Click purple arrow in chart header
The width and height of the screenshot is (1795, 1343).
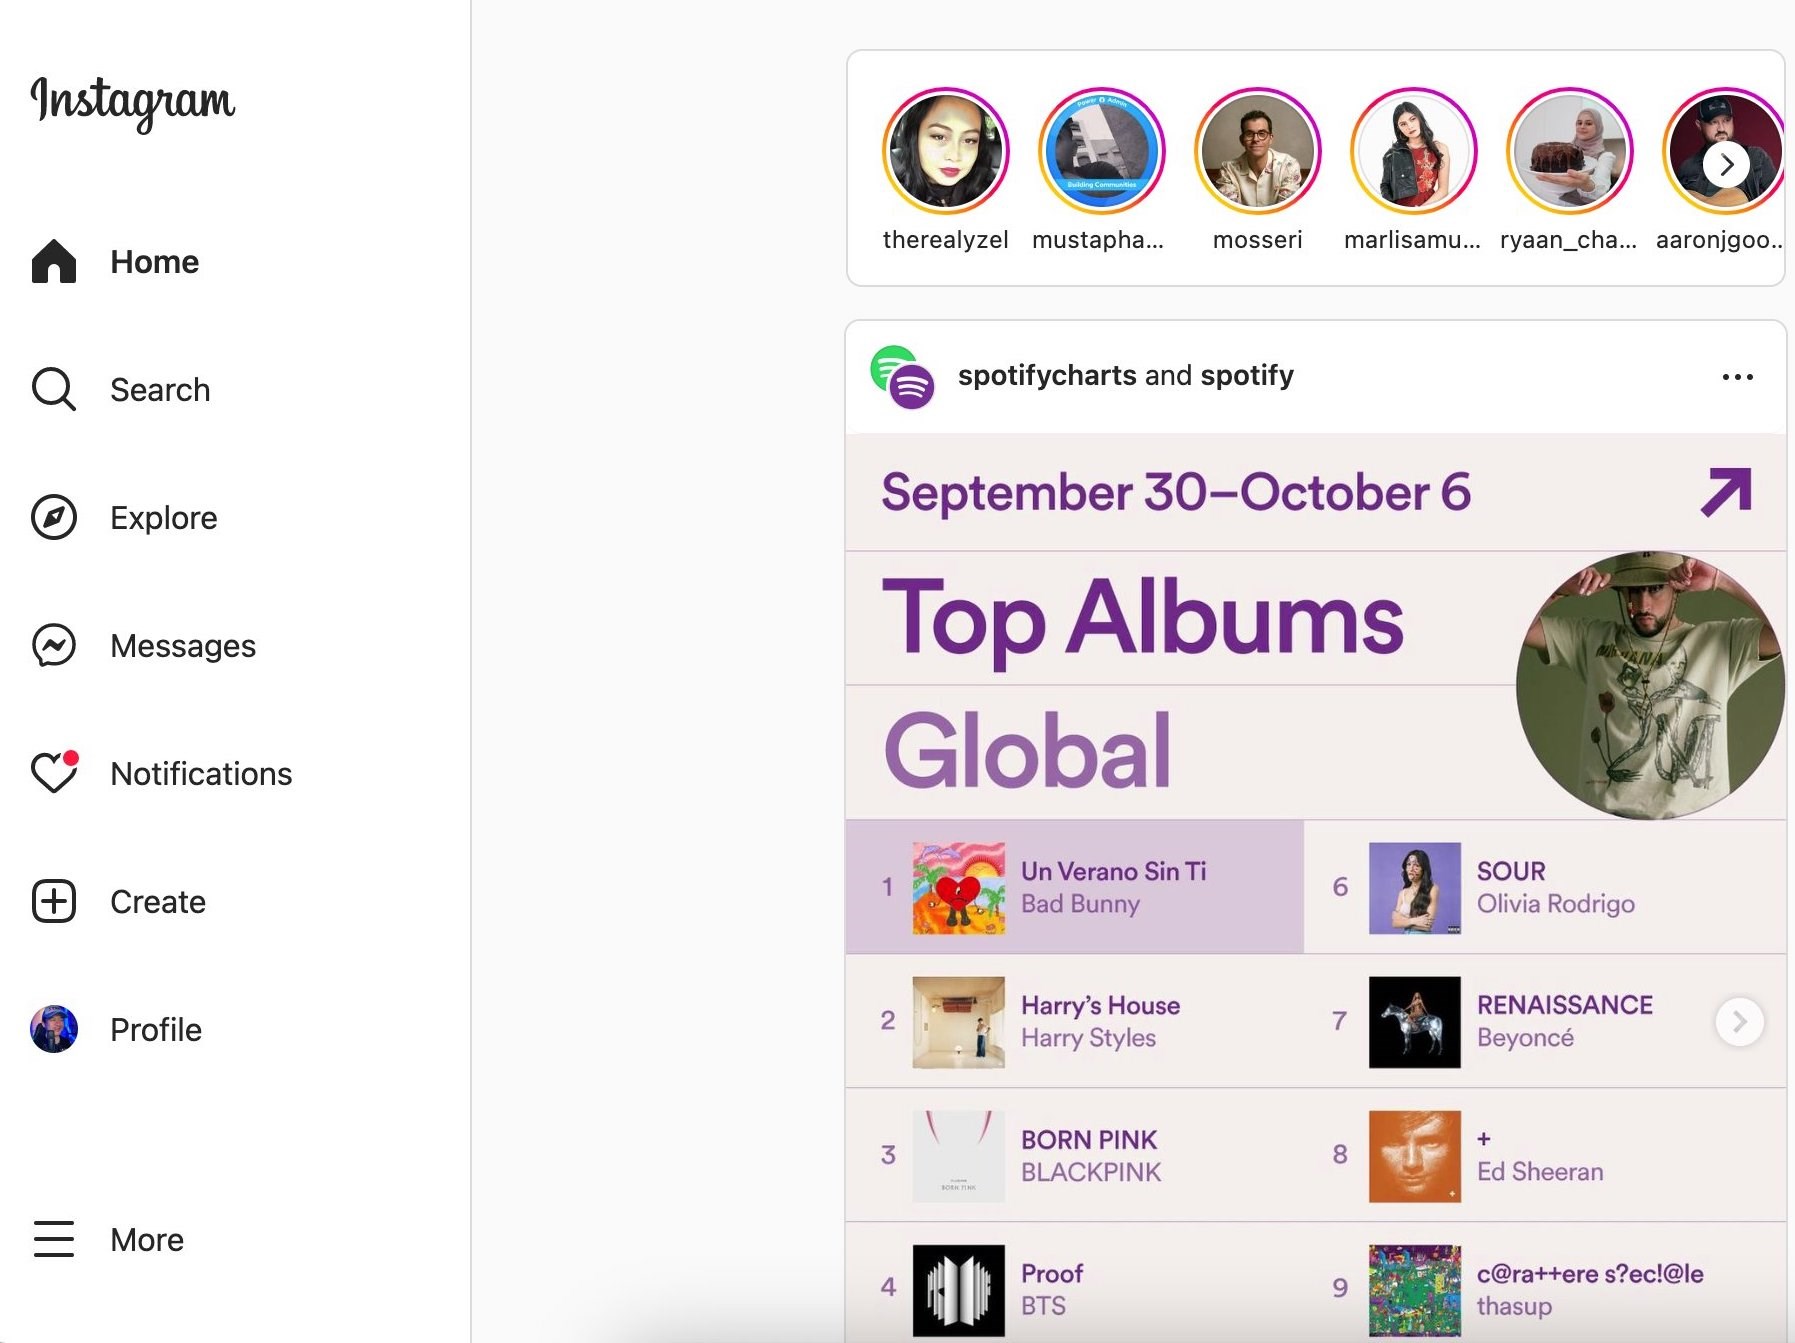pos(1726,492)
